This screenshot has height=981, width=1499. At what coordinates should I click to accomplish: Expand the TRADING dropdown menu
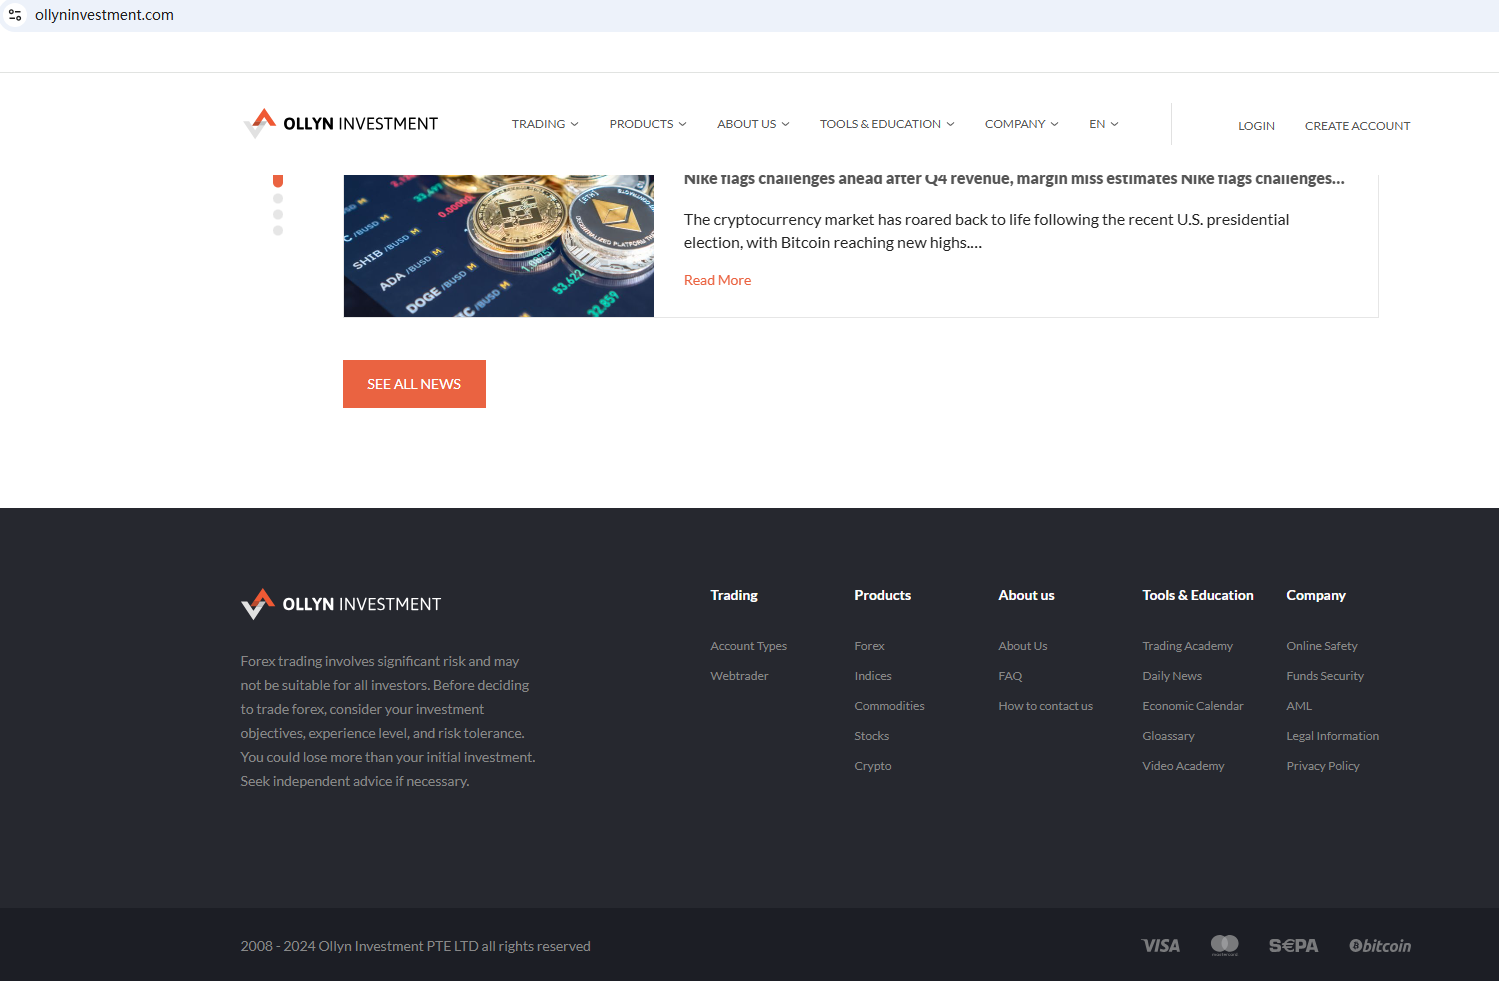click(545, 124)
